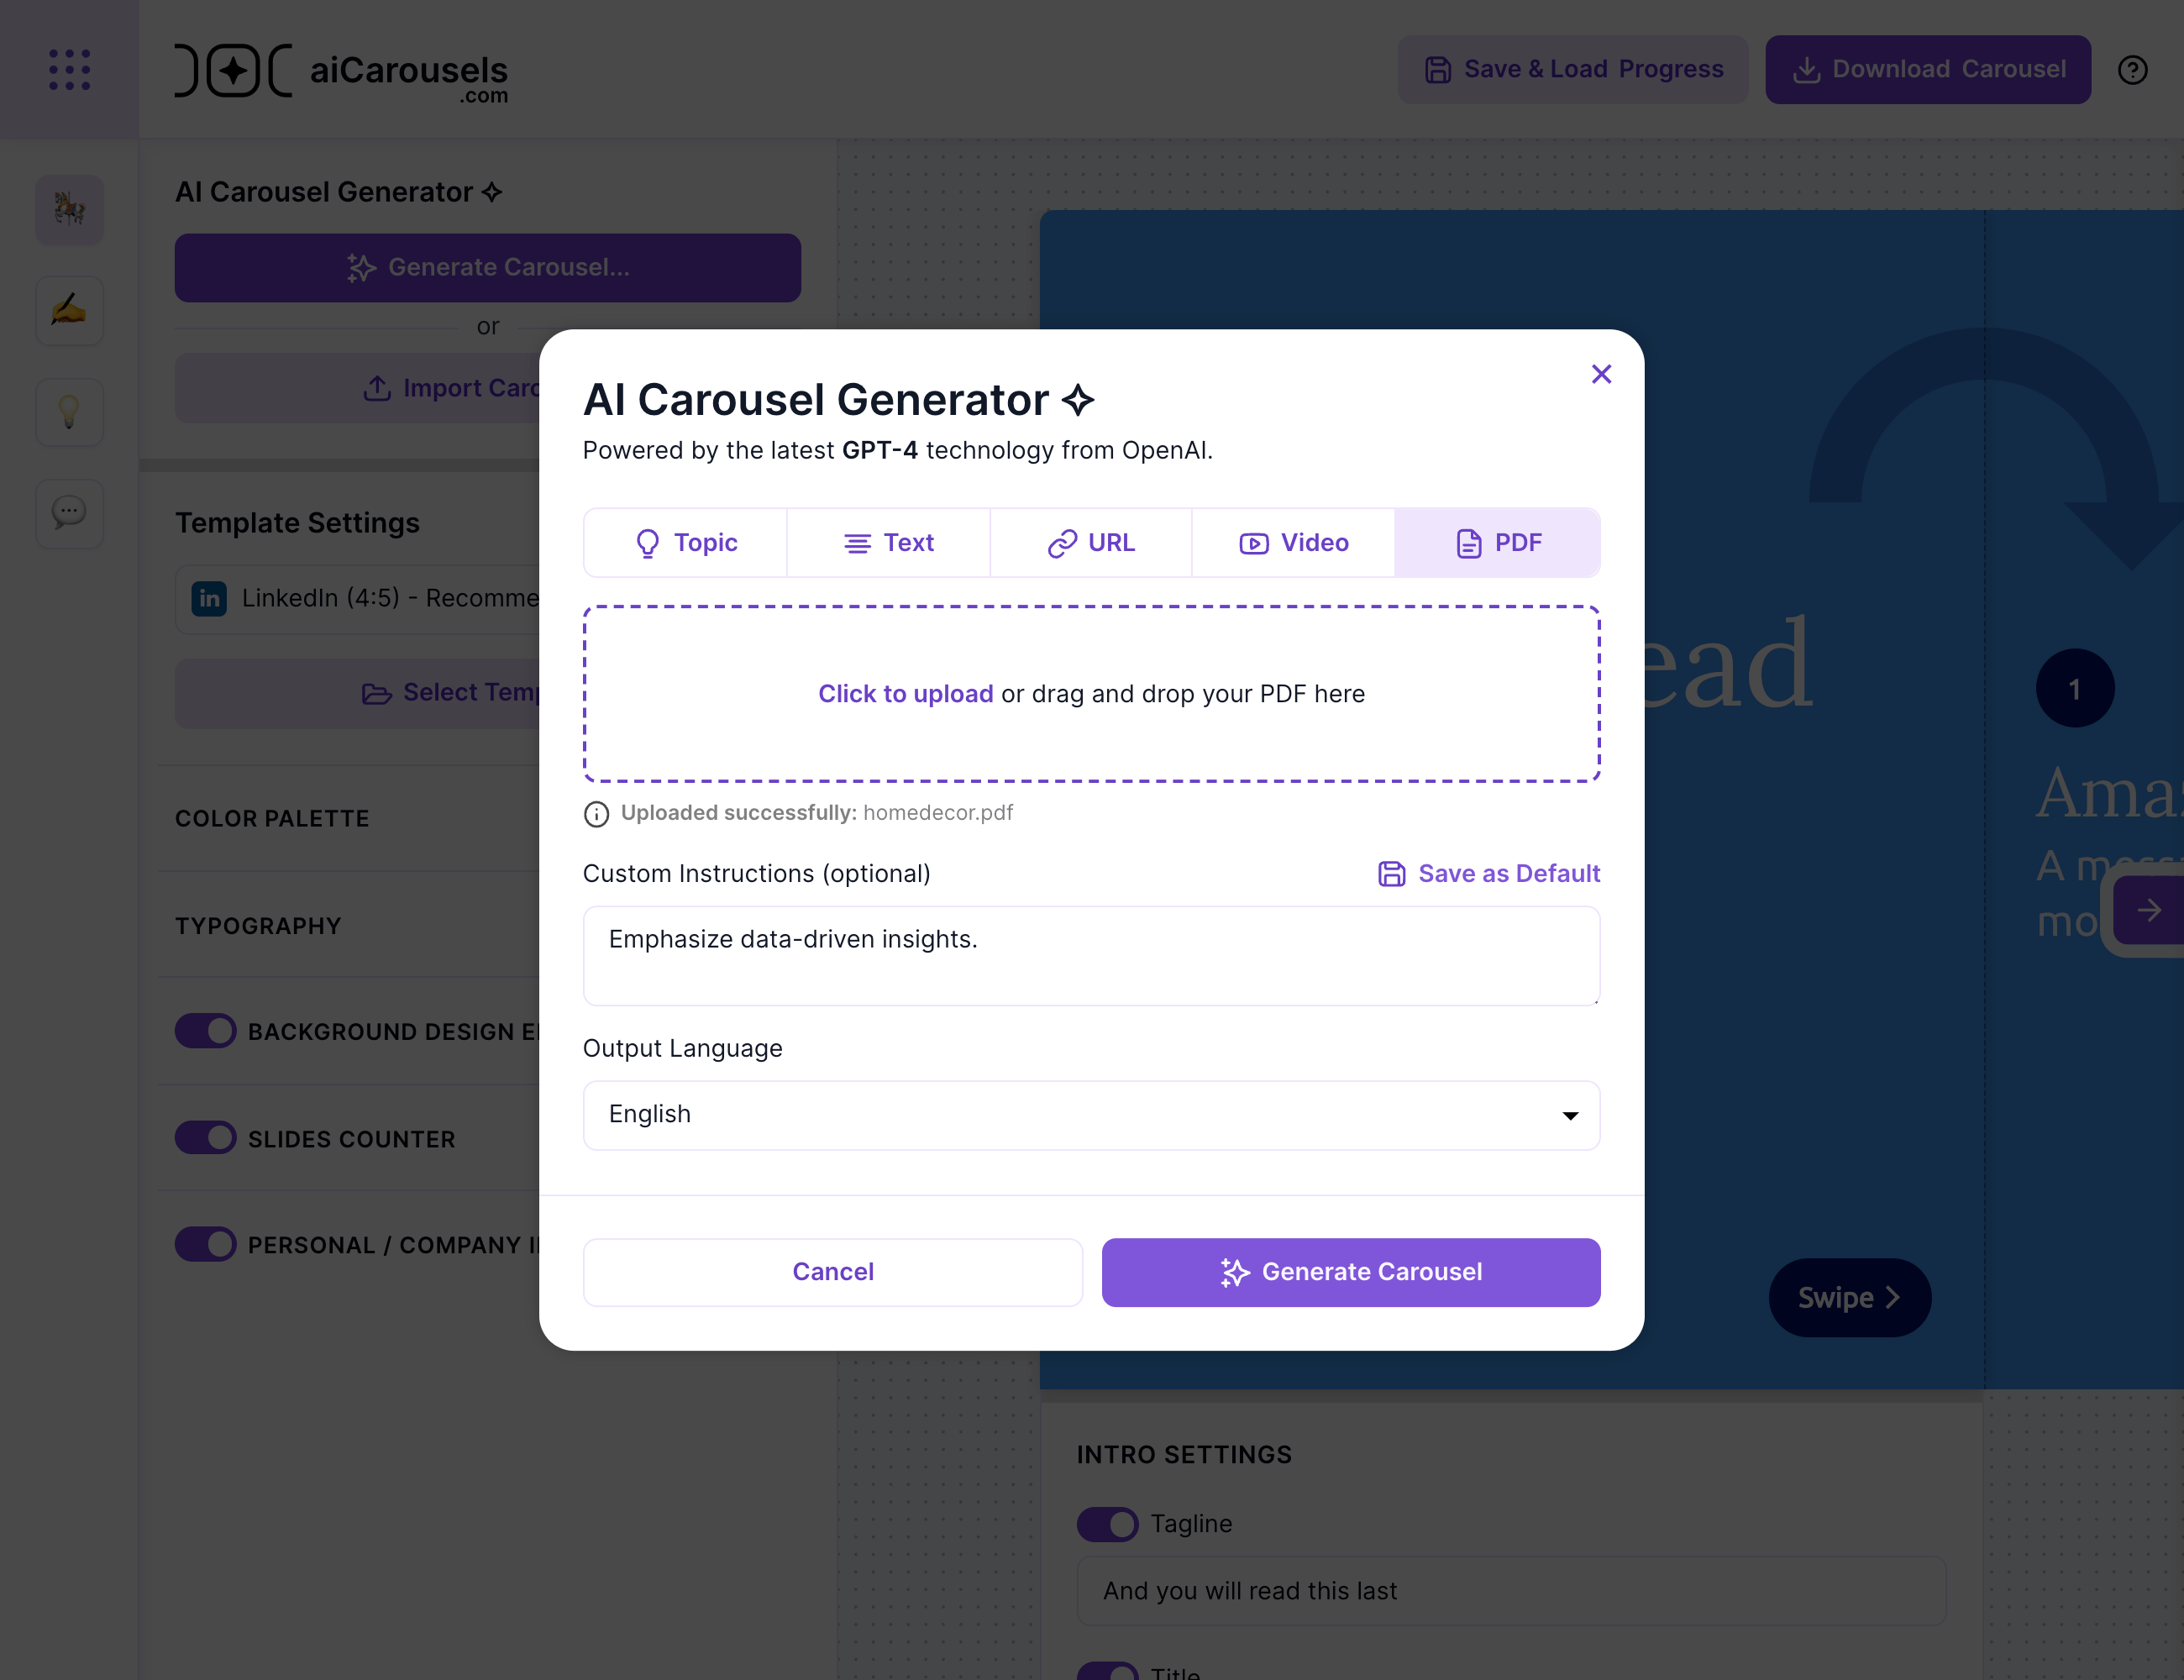Open the light bulb ideas icon
This screenshot has width=2184, height=1680.
pyautogui.click(x=69, y=411)
